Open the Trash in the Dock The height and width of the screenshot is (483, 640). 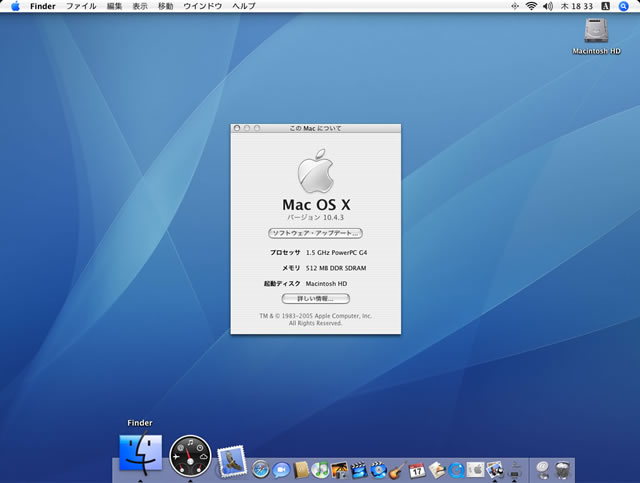click(563, 470)
